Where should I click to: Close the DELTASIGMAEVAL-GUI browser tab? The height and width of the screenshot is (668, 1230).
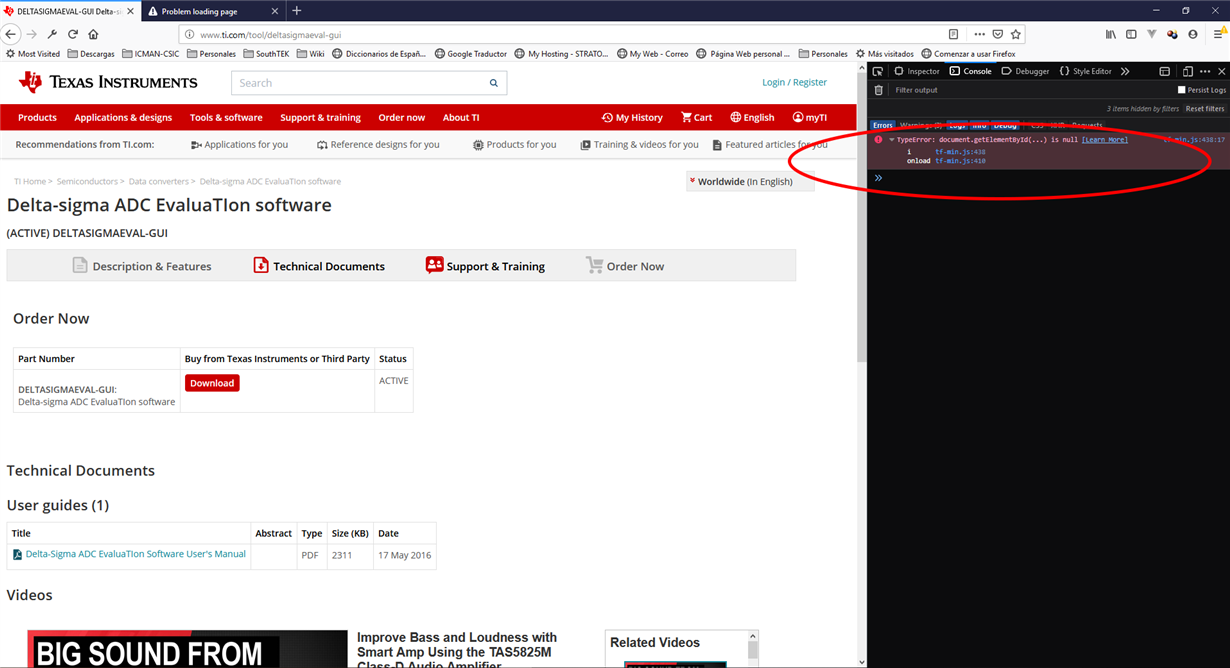coord(129,11)
